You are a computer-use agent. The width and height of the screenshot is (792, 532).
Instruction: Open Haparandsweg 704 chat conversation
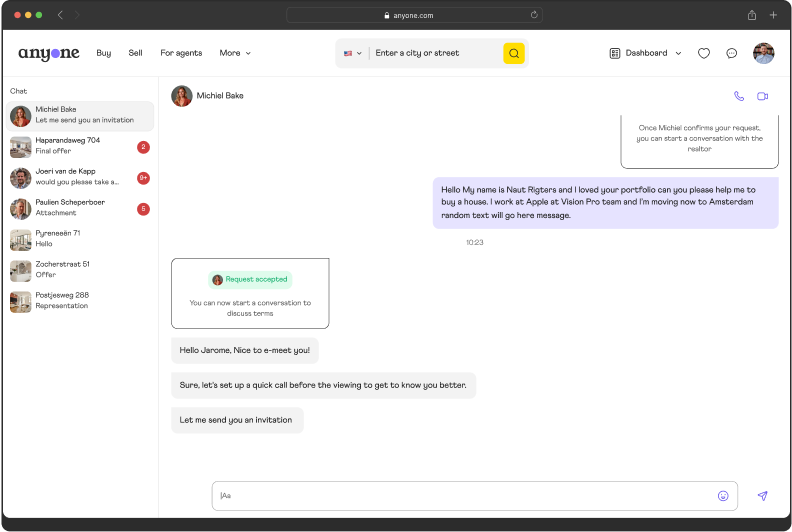(x=78, y=147)
